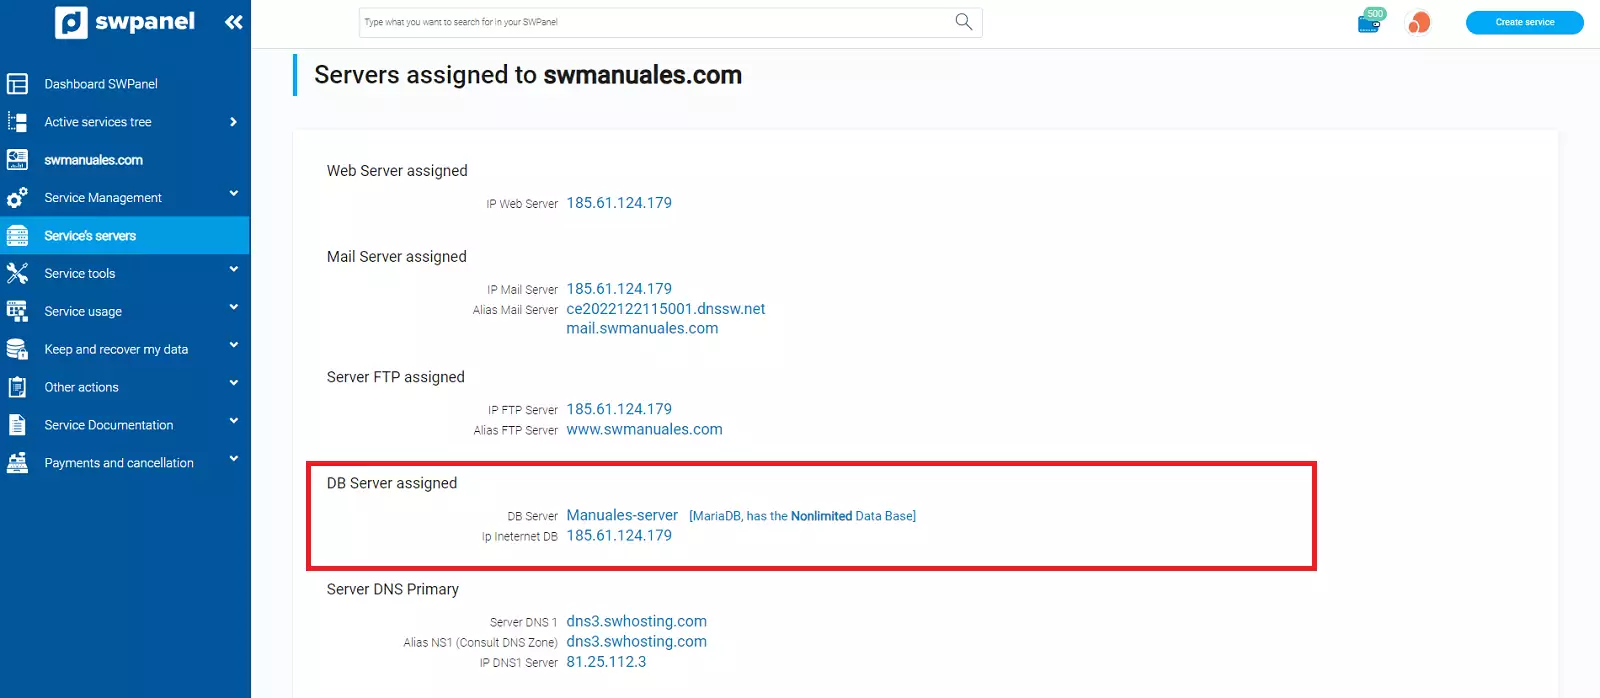Open the user profile avatar
Viewport: 1600px width, 698px height.
pos(1418,22)
